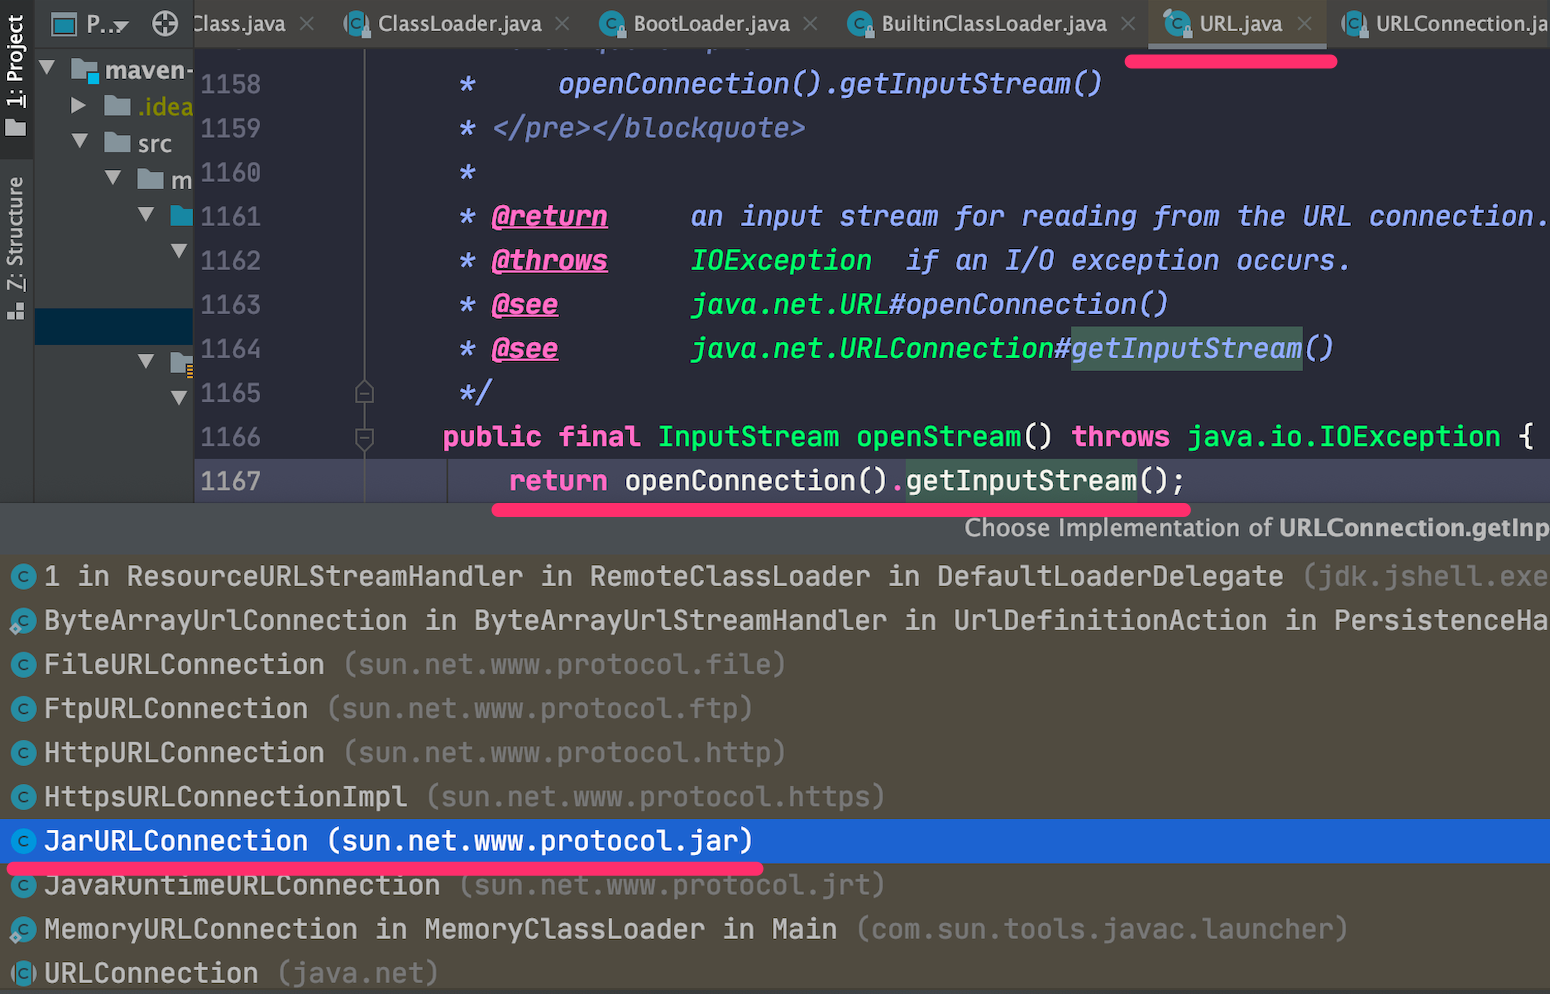1550x994 pixels.
Task: Select HttpURLConnection implementation
Action: click(x=775, y=752)
